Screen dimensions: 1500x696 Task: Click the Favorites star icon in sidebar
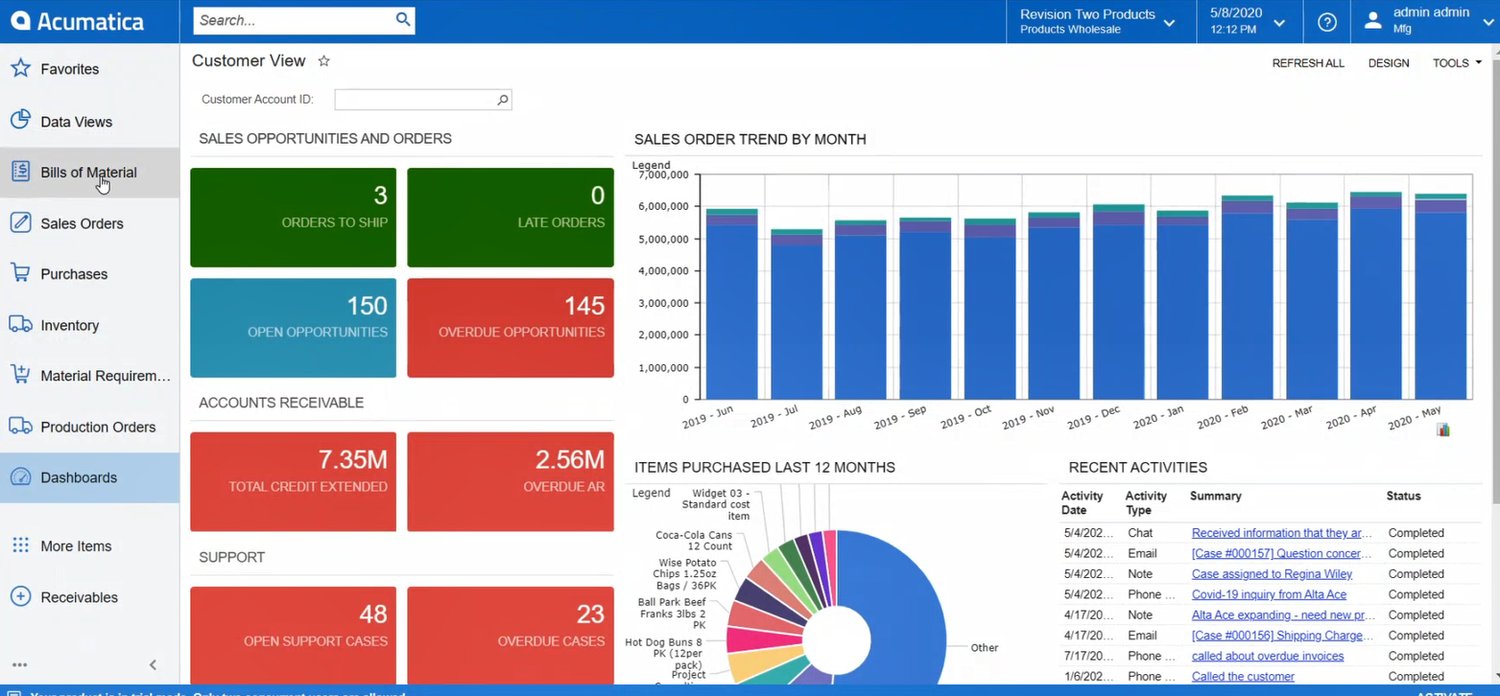(20, 69)
